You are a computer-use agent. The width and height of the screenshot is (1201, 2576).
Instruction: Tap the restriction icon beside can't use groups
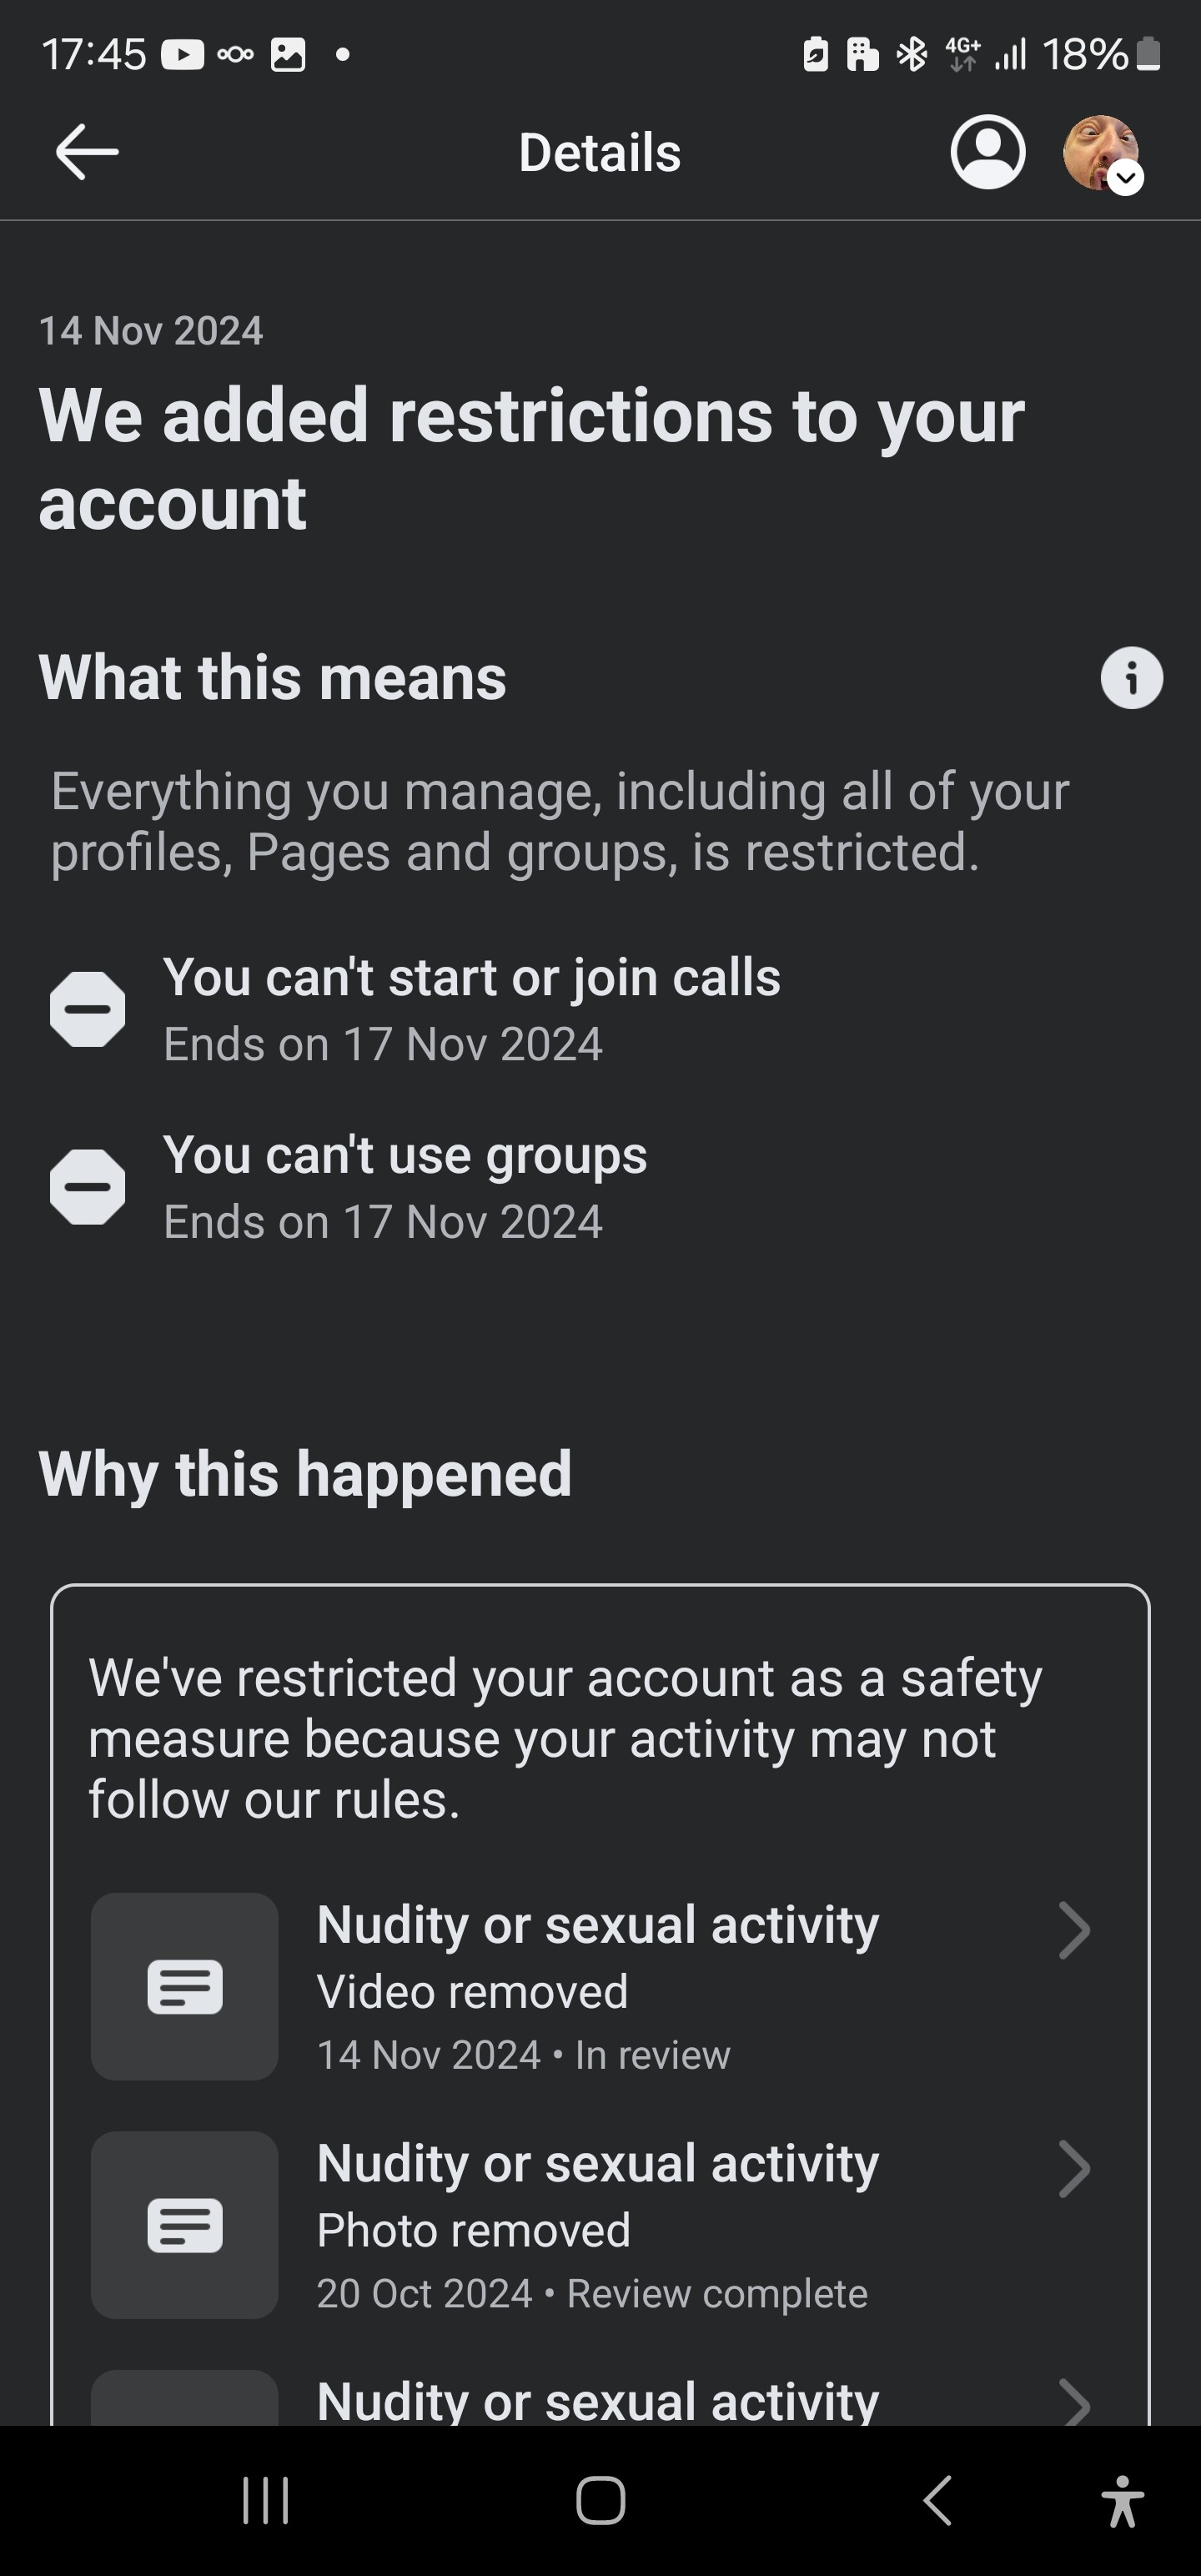tap(88, 1187)
